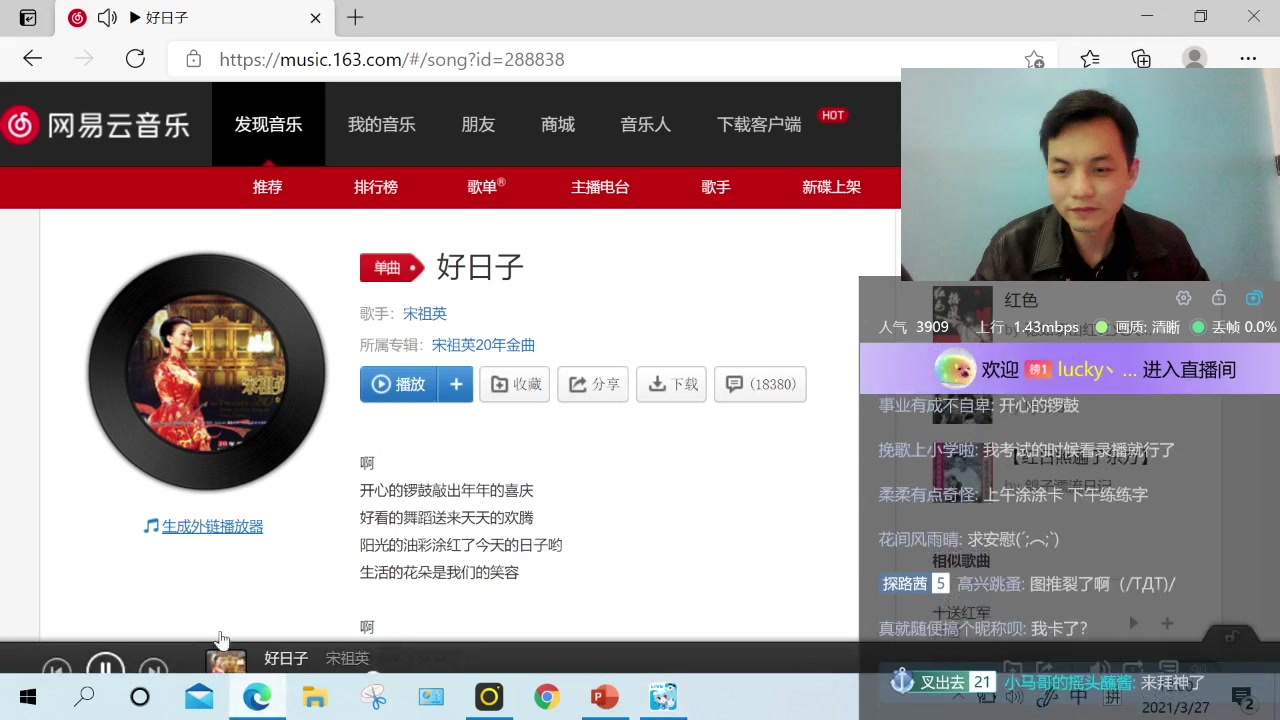This screenshot has height=720, width=1280.
Task: Open the 我的音乐 tab
Action: tap(381, 124)
